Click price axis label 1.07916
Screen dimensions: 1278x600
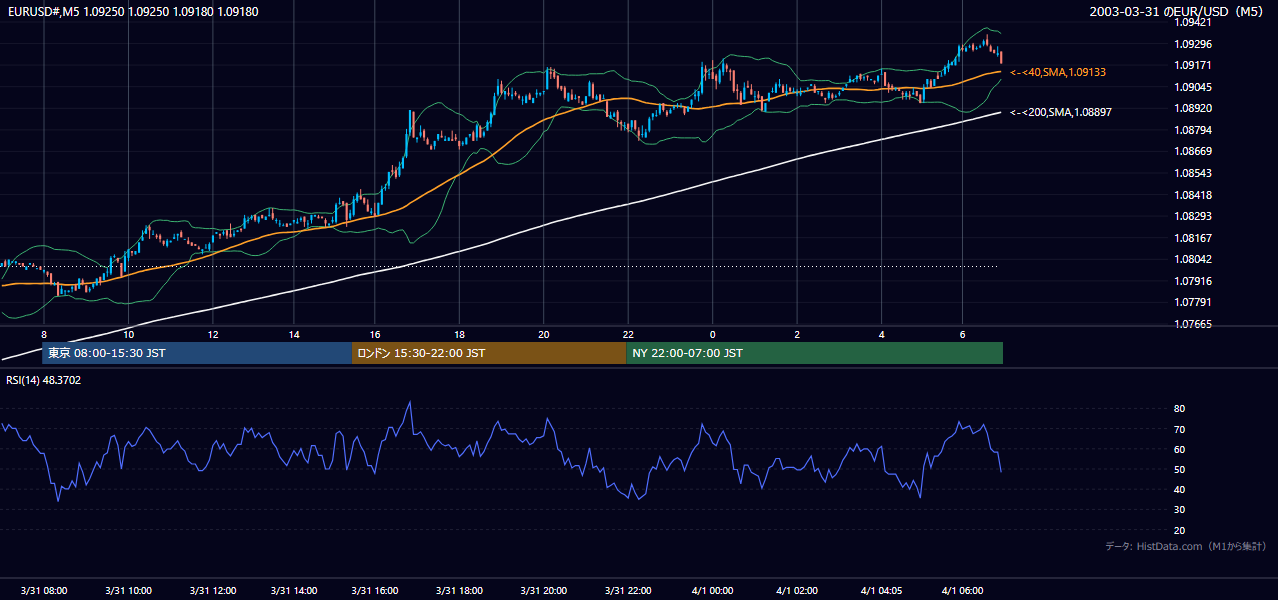tap(1193, 281)
